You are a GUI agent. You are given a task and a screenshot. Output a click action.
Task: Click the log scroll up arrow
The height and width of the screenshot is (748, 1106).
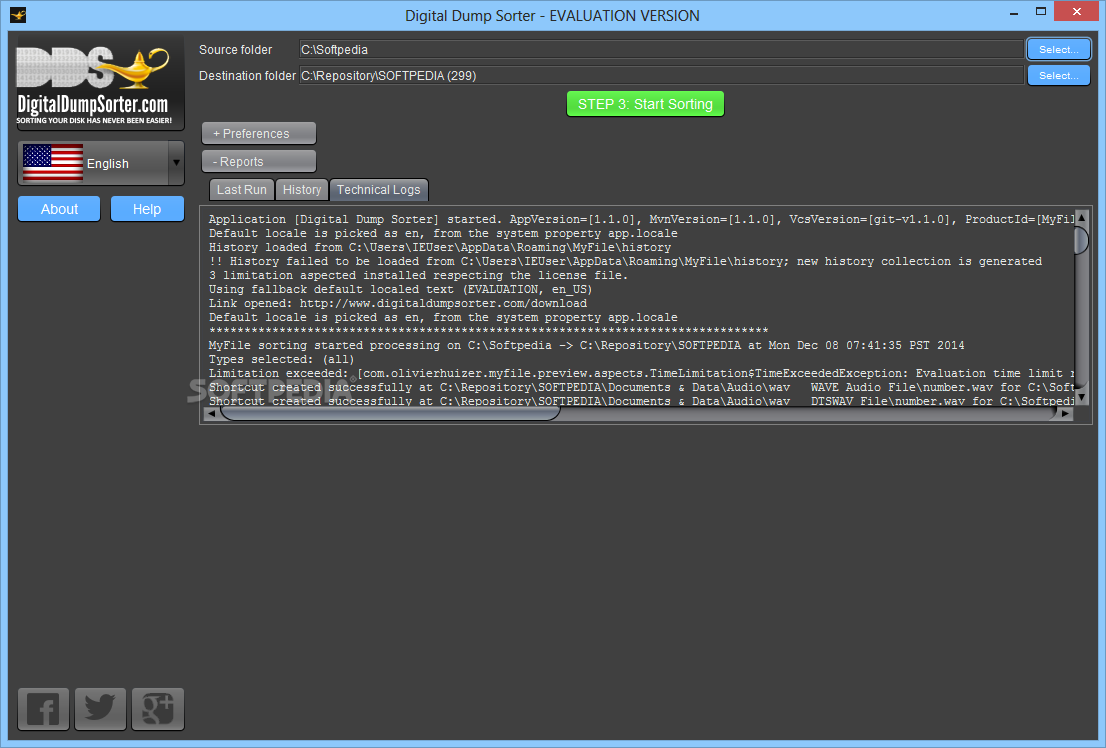pyautogui.click(x=1081, y=217)
